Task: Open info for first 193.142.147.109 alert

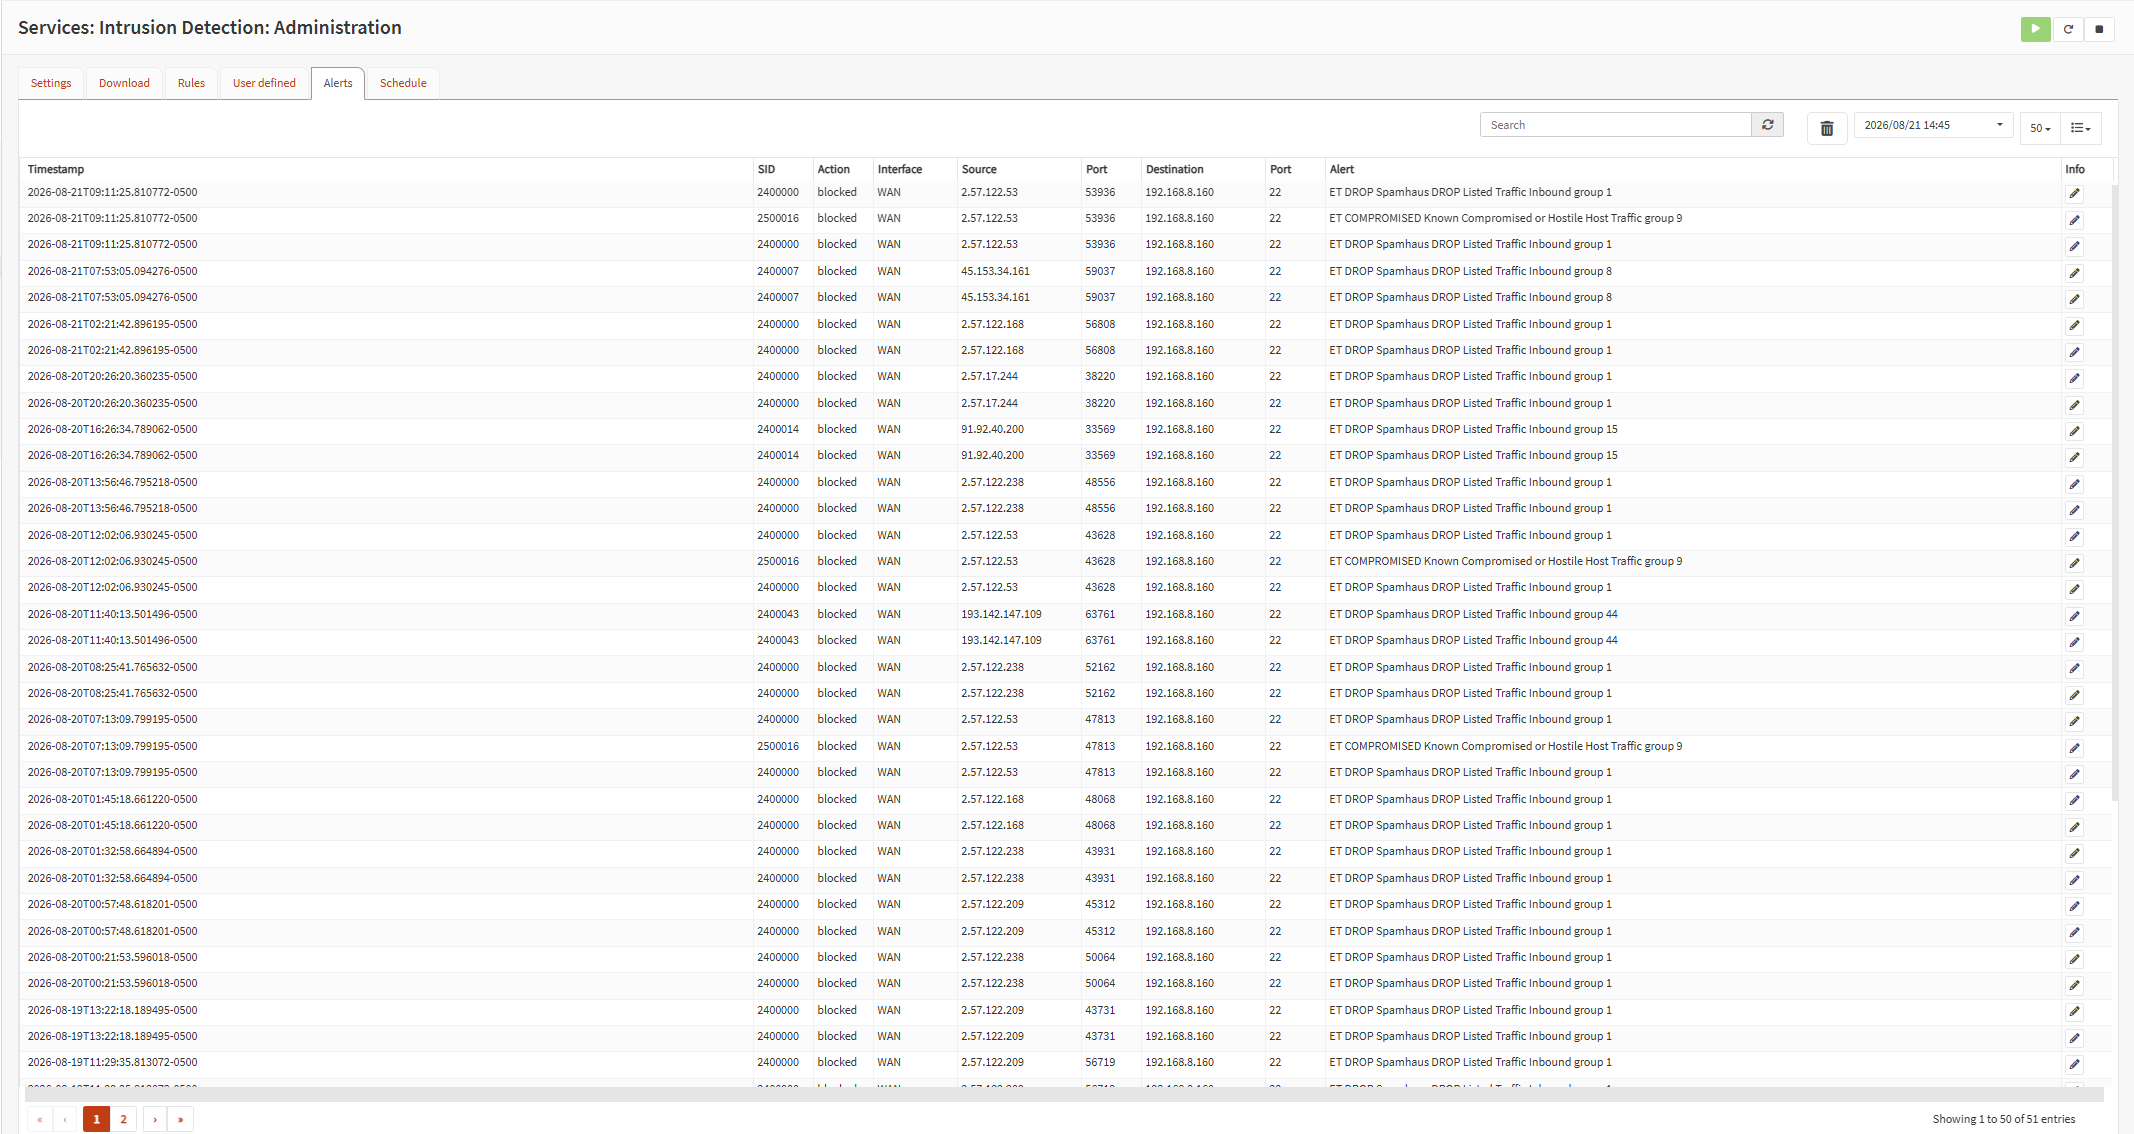Action: pos(2075,616)
